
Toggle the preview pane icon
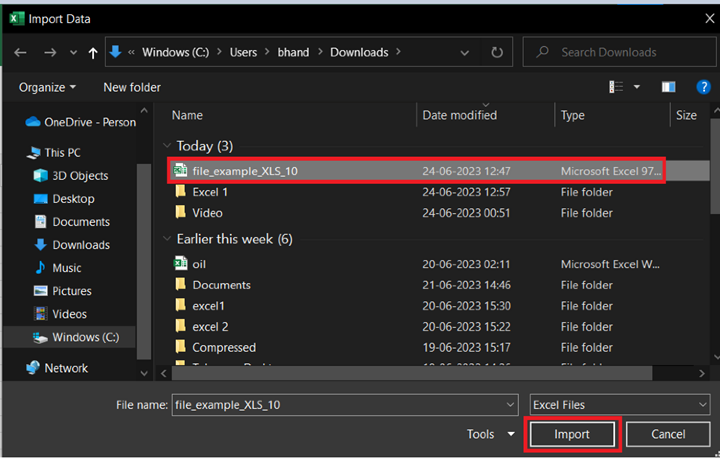(668, 87)
